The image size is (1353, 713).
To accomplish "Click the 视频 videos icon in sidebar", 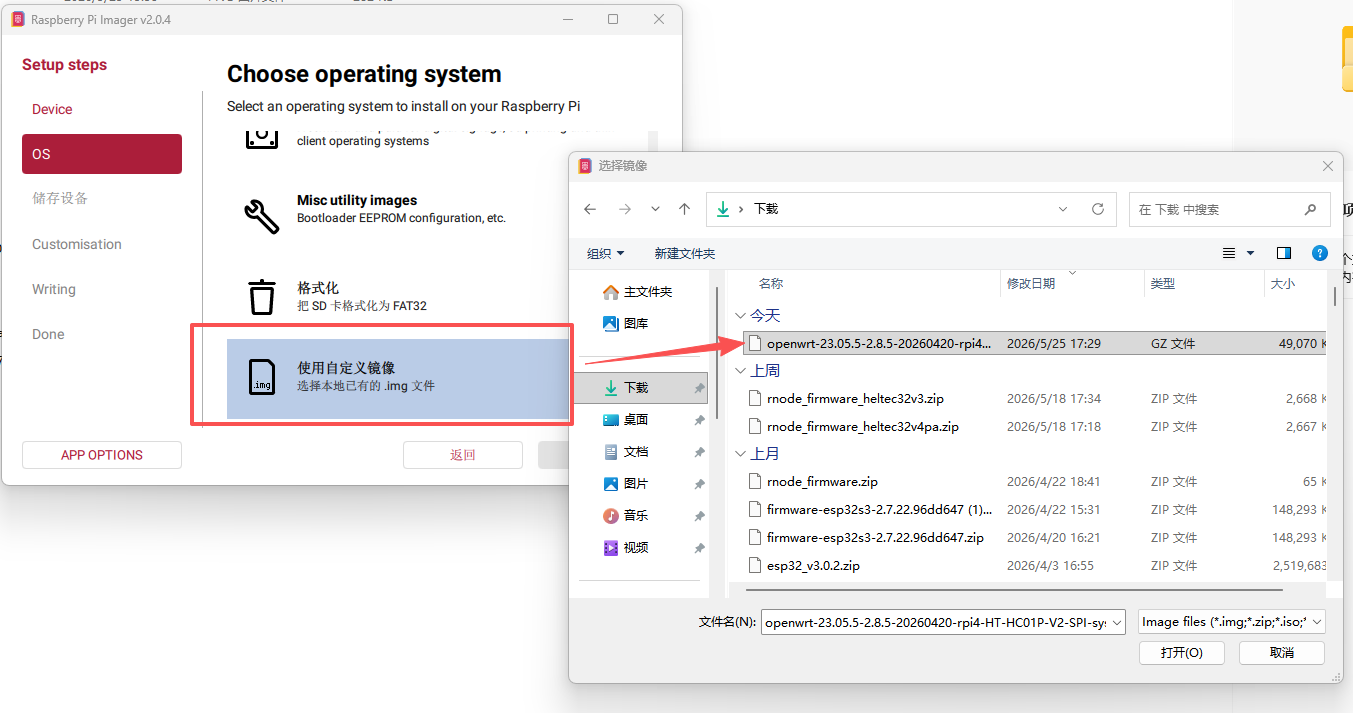I will coord(611,548).
